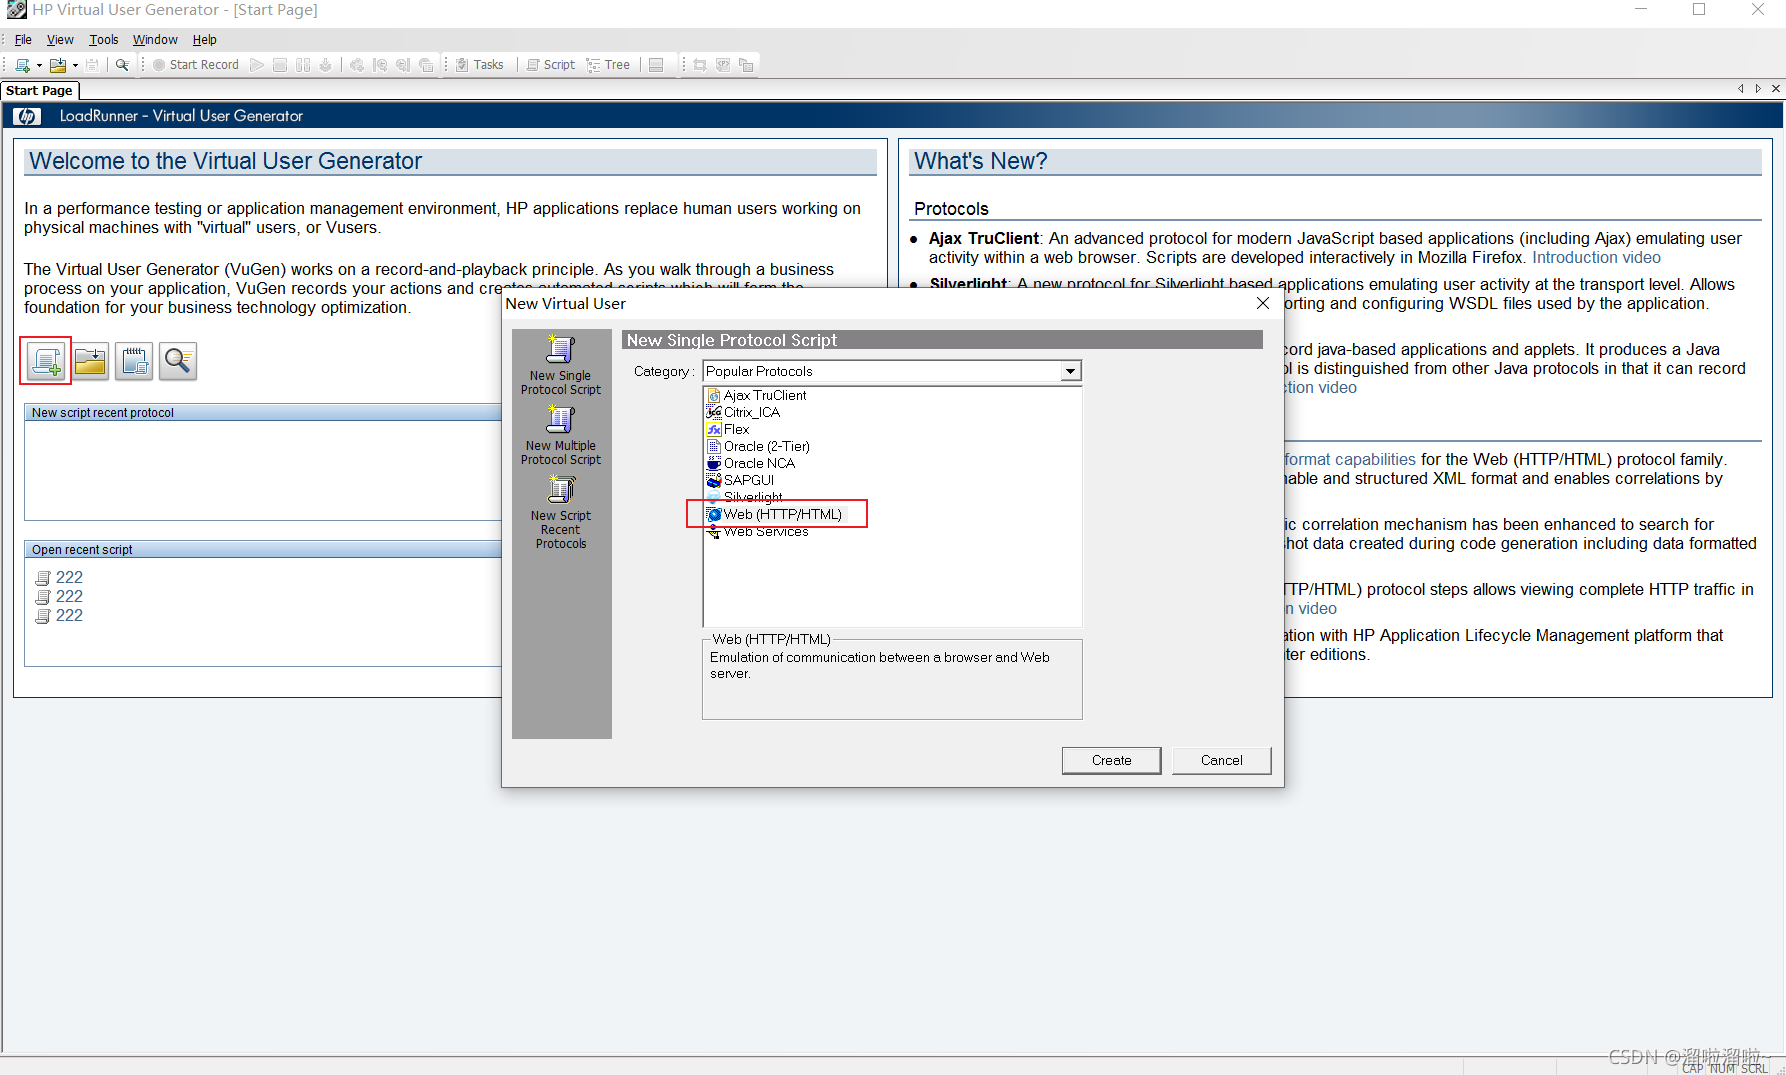Open the View menu
The width and height of the screenshot is (1786, 1075).
pyautogui.click(x=60, y=40)
